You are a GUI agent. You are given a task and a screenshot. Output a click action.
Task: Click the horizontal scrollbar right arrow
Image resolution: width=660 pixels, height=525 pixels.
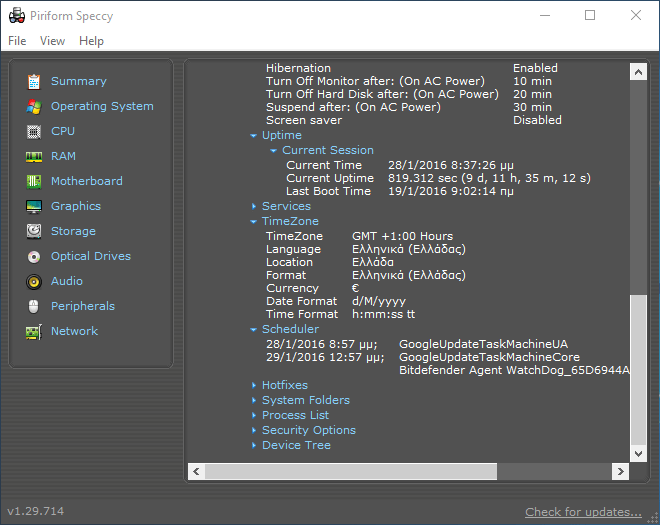(x=620, y=472)
